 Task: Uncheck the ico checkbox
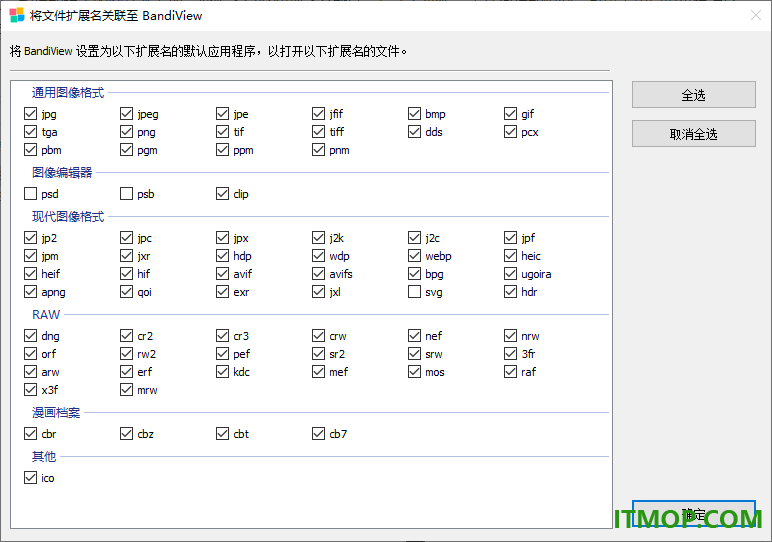click(31, 478)
